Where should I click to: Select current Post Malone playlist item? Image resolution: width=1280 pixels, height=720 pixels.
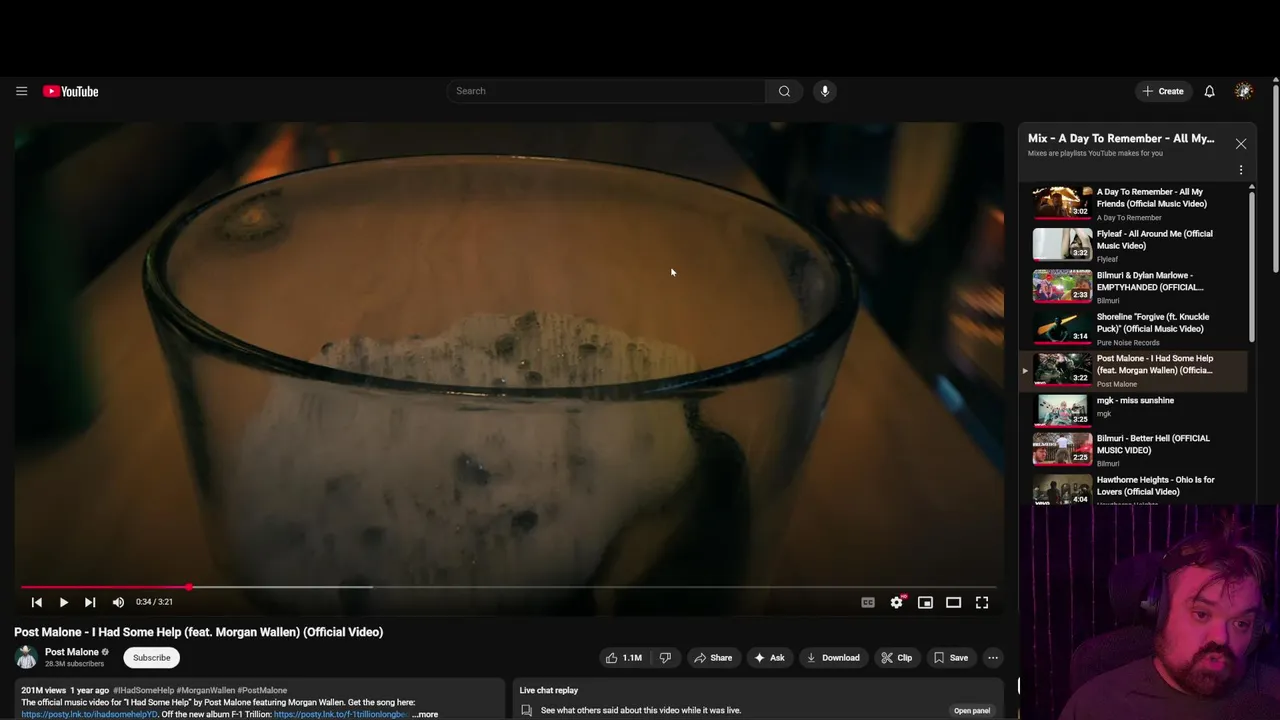[1134, 370]
